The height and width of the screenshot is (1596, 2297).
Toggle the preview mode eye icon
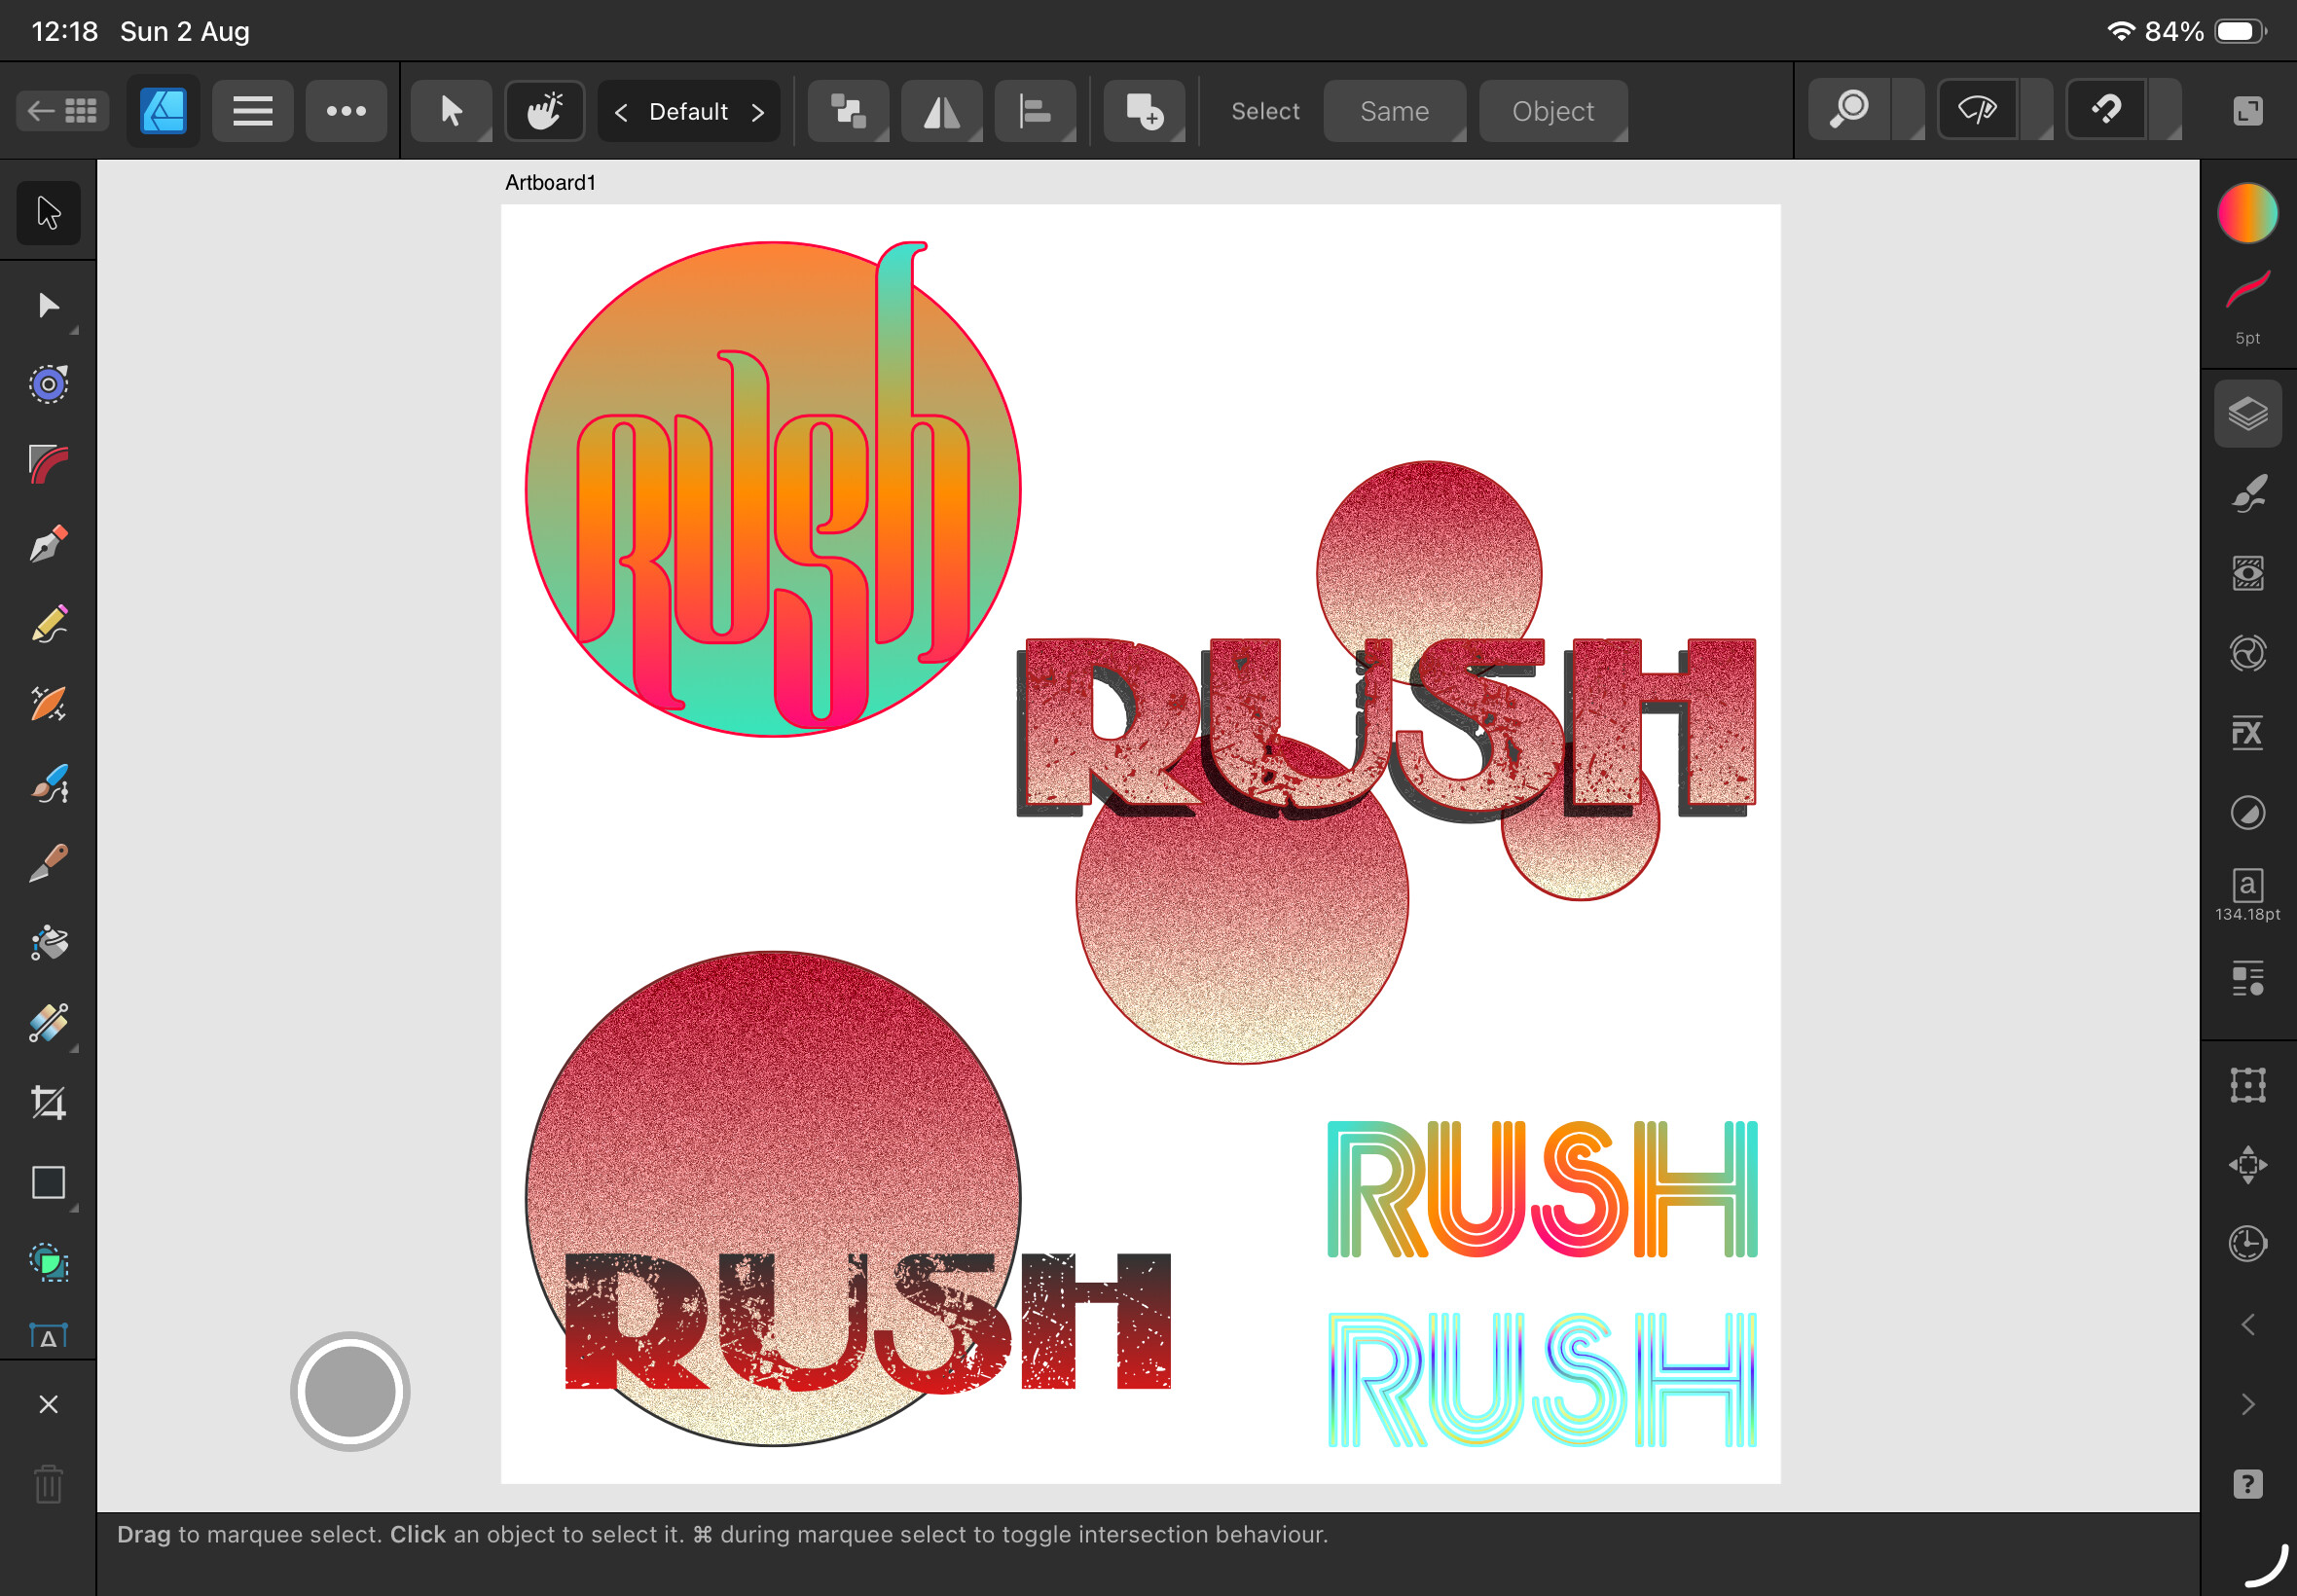click(1977, 109)
